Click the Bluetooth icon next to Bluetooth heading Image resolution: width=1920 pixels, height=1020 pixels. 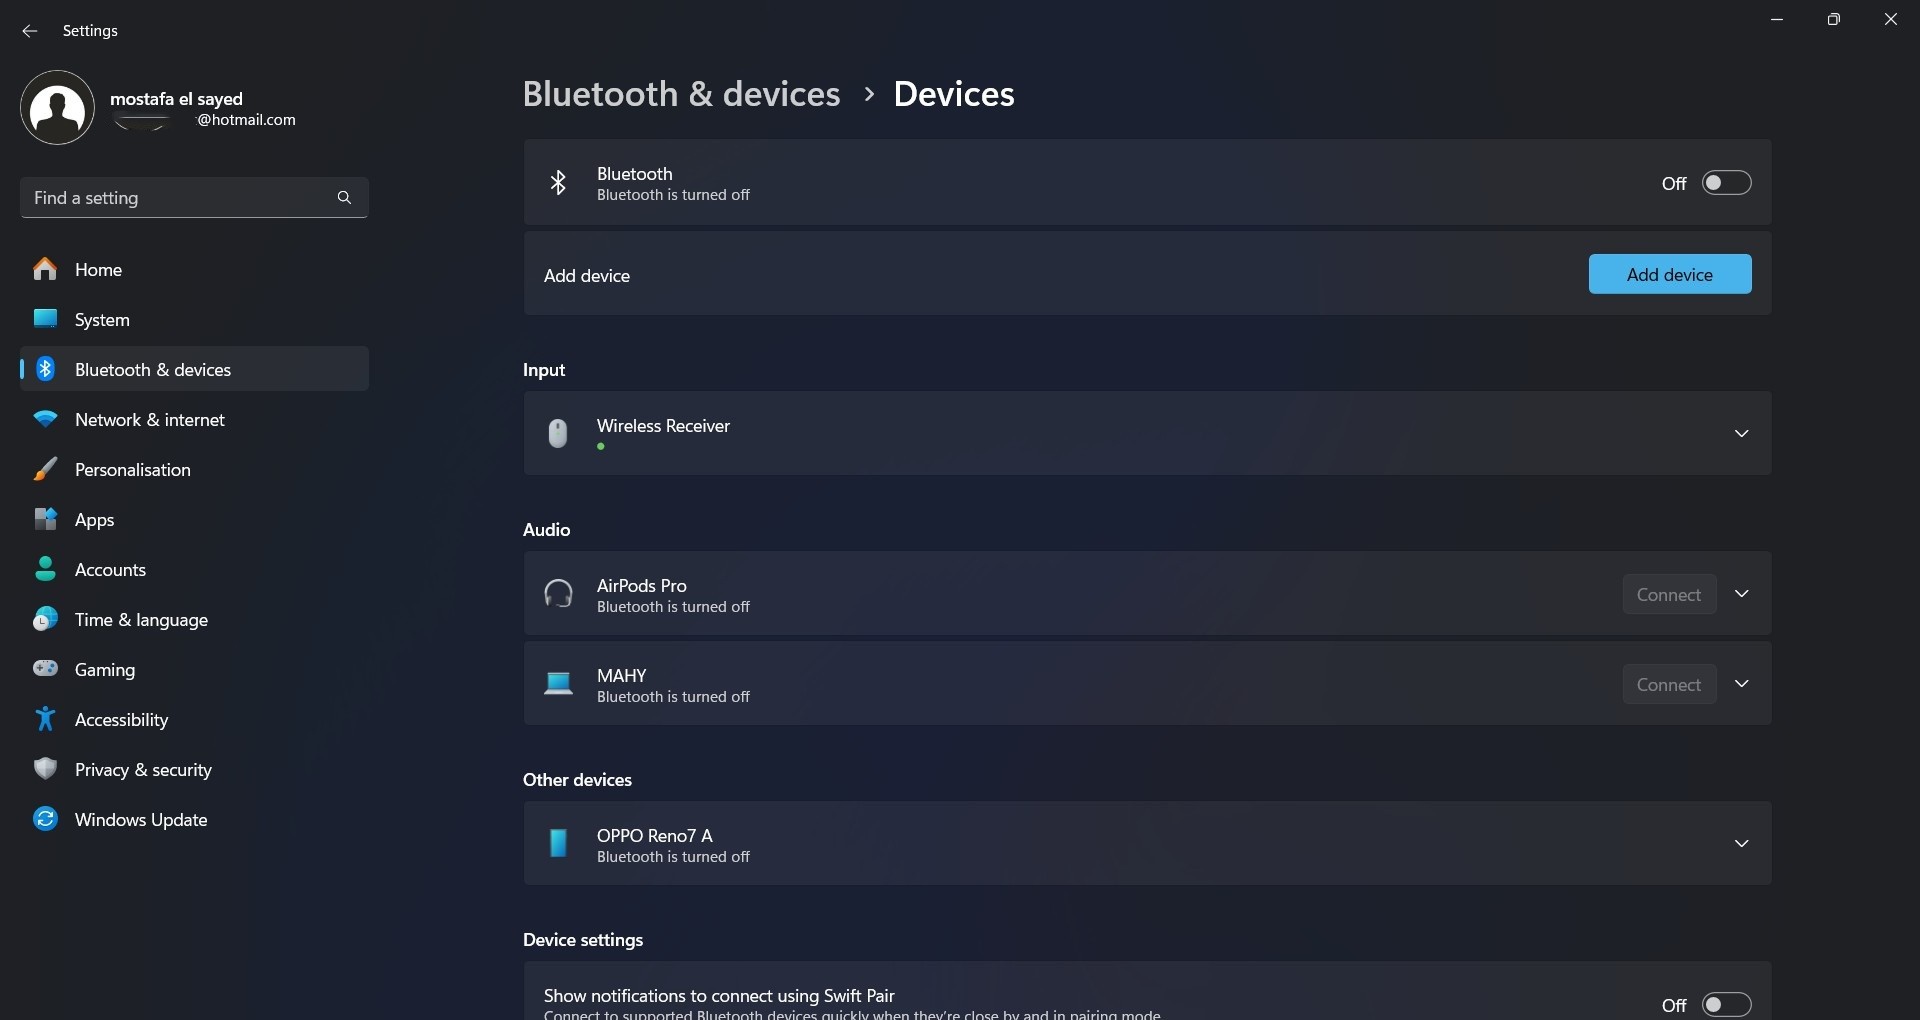point(559,182)
